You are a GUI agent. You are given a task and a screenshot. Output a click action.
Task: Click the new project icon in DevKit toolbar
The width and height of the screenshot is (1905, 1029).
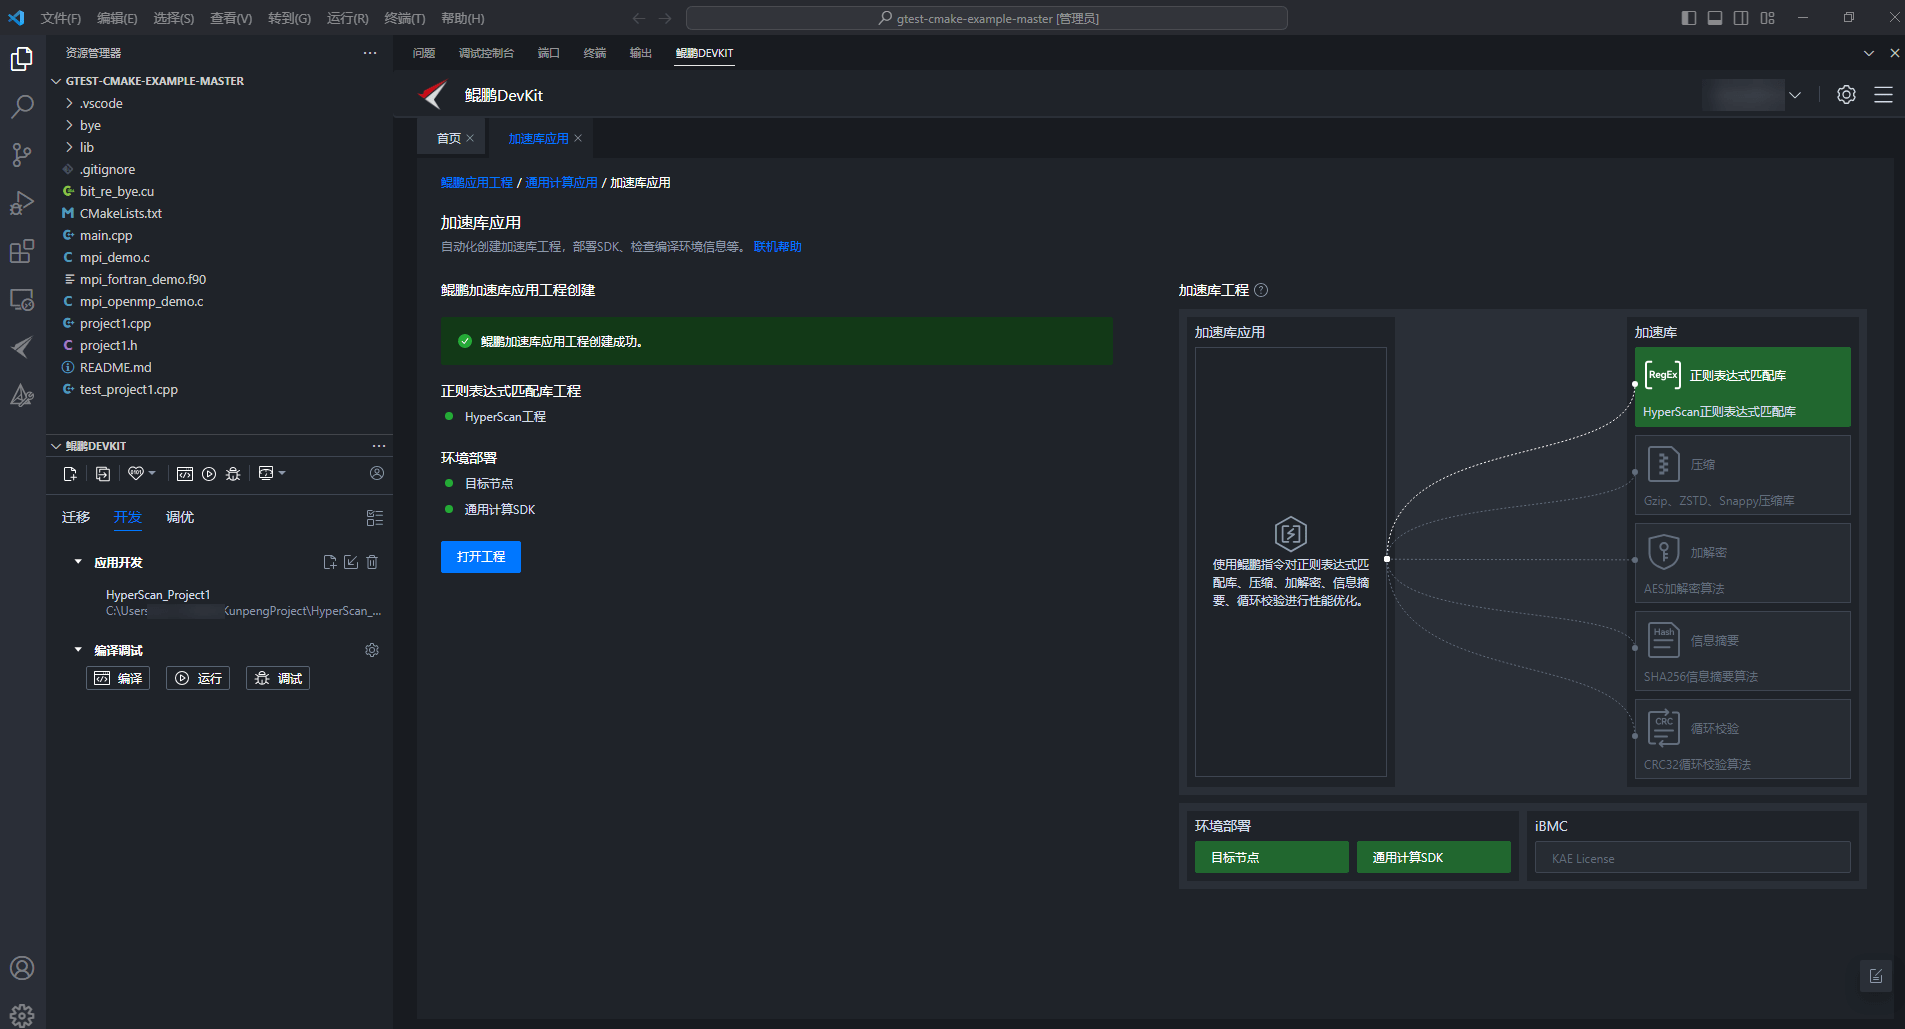[x=70, y=474]
